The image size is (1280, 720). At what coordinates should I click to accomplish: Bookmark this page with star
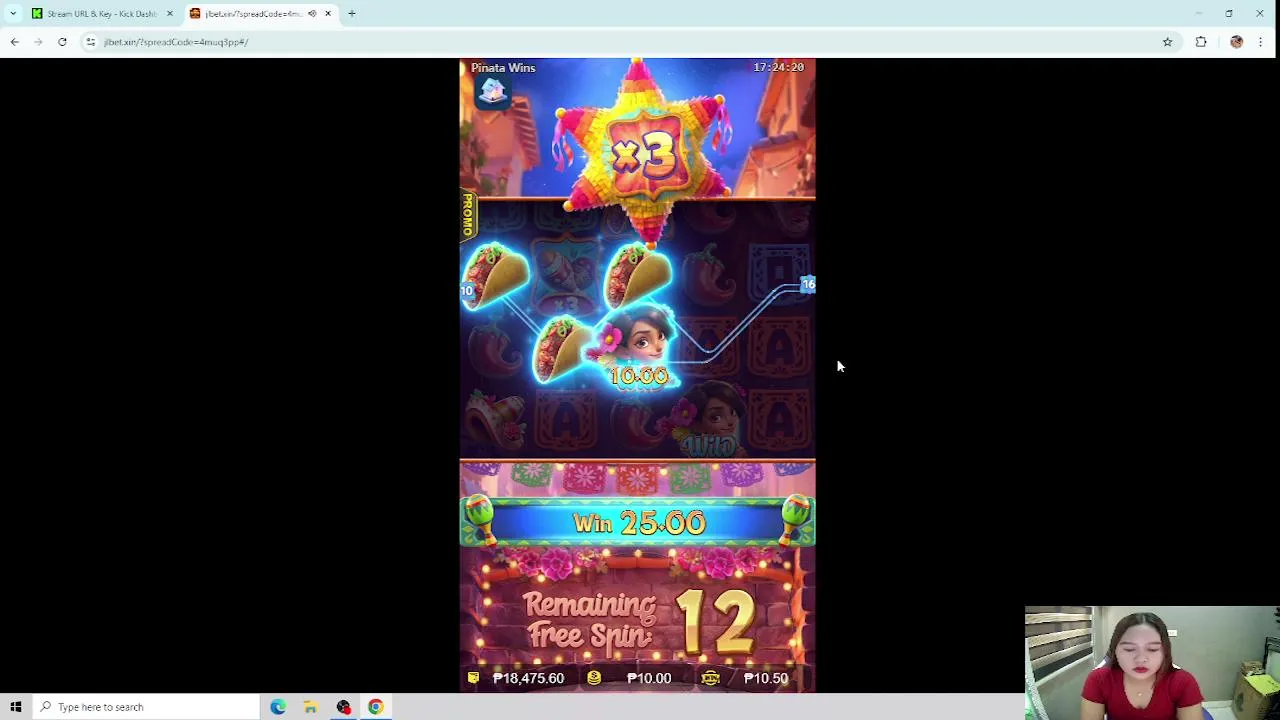pyautogui.click(x=1167, y=42)
